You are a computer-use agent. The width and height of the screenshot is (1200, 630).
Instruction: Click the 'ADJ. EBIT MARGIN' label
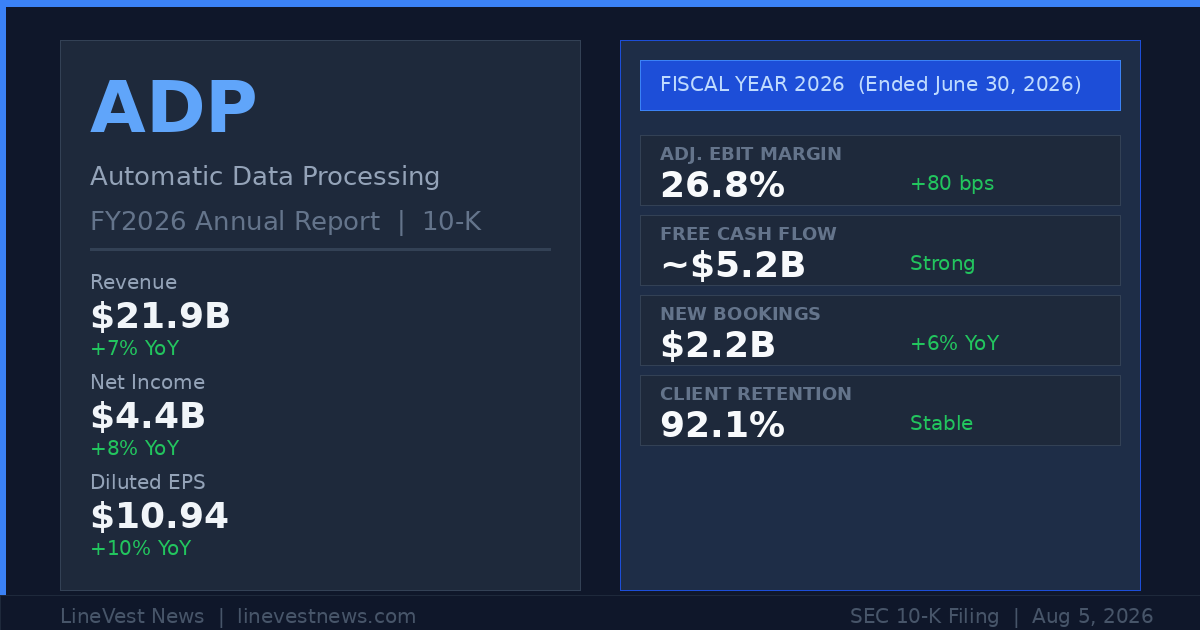[750, 154]
